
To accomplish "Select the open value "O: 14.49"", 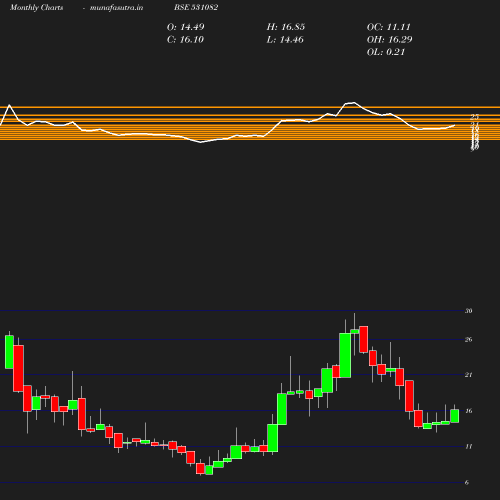I will click(x=186, y=27).
